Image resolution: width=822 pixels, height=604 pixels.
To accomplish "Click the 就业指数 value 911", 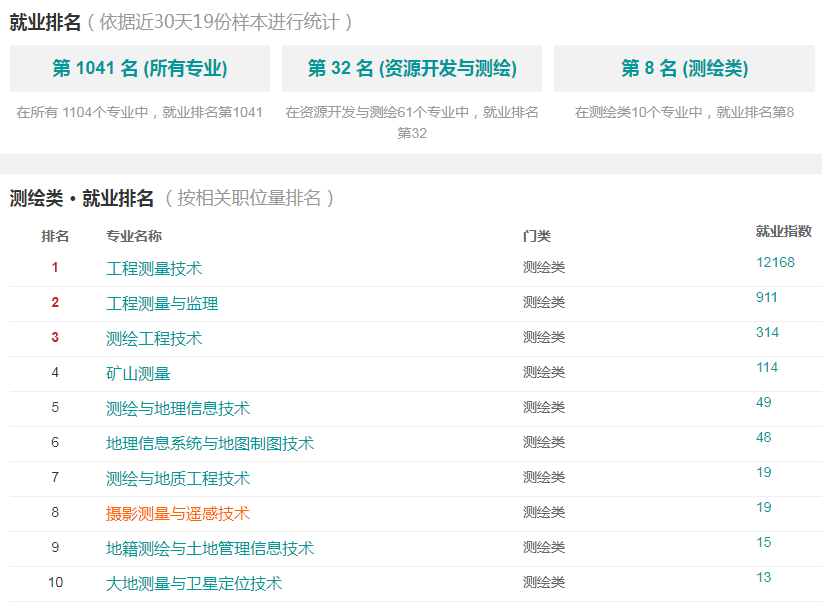I will tap(766, 297).
